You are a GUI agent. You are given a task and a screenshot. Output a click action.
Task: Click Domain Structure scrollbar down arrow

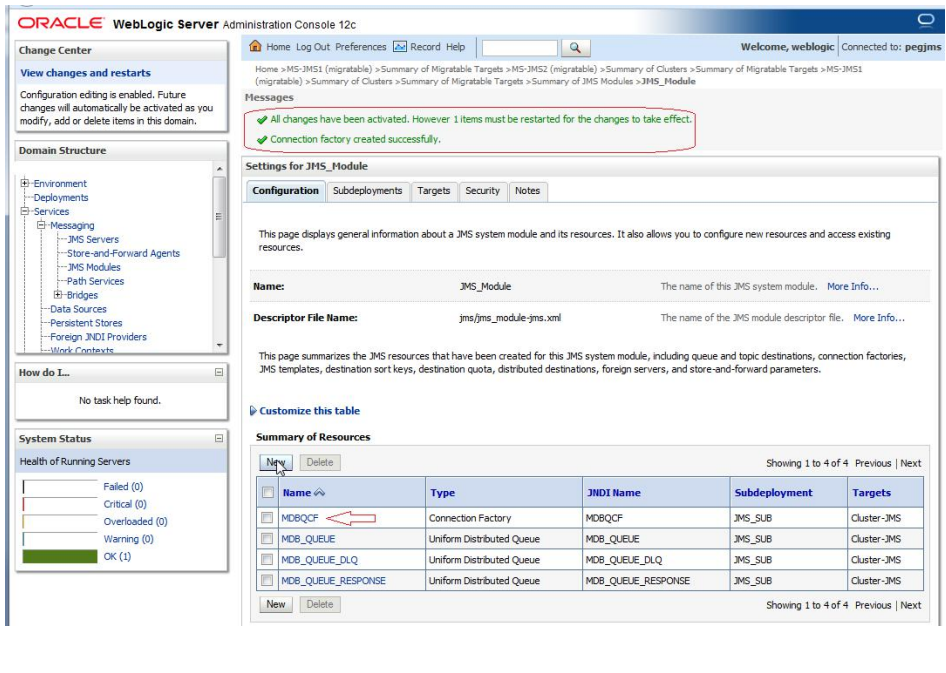pyautogui.click(x=220, y=345)
